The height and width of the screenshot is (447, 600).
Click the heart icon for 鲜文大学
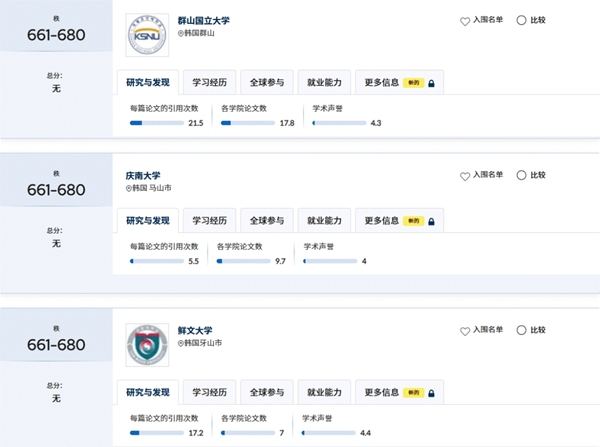click(465, 331)
